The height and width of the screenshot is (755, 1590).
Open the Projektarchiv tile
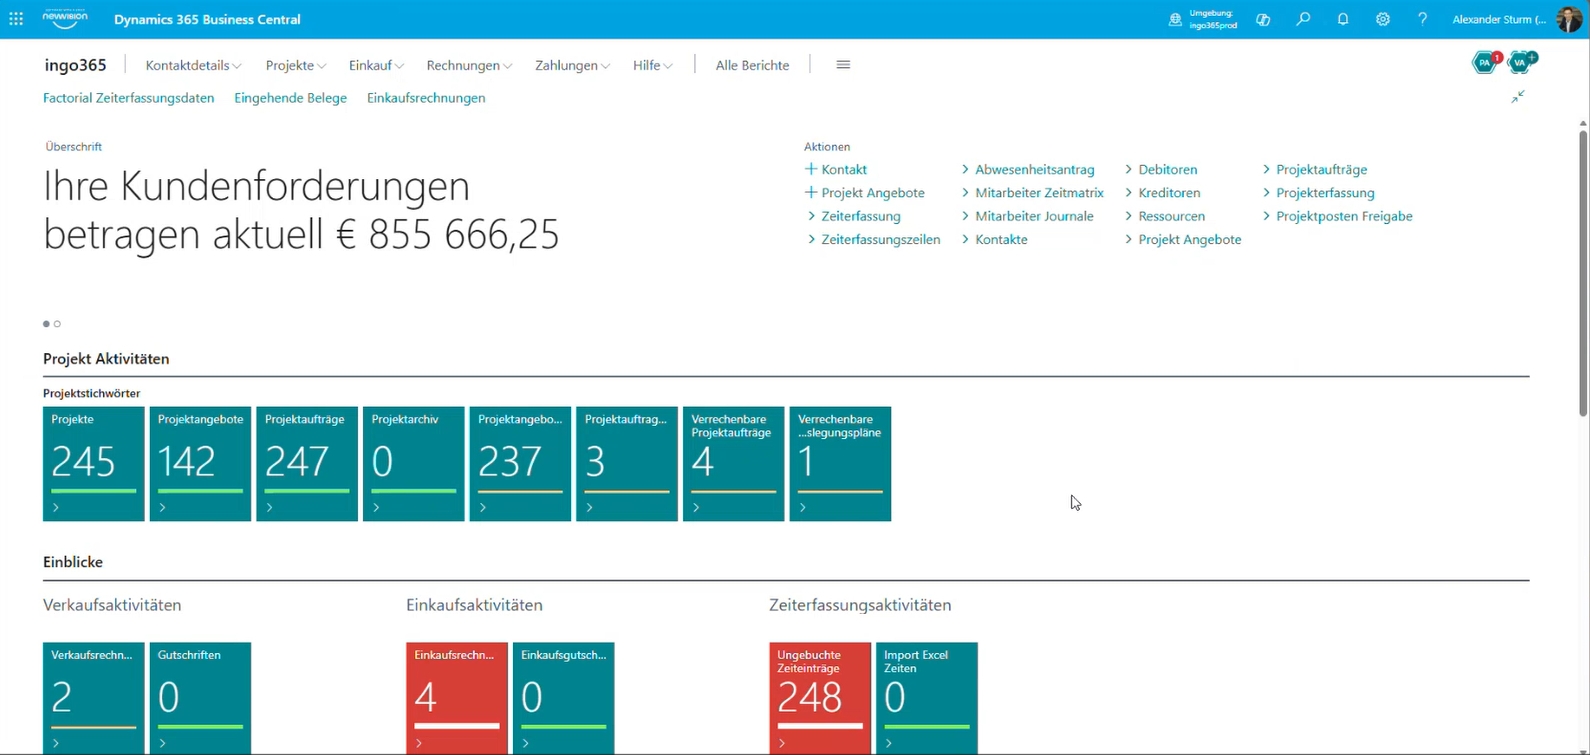click(x=414, y=464)
